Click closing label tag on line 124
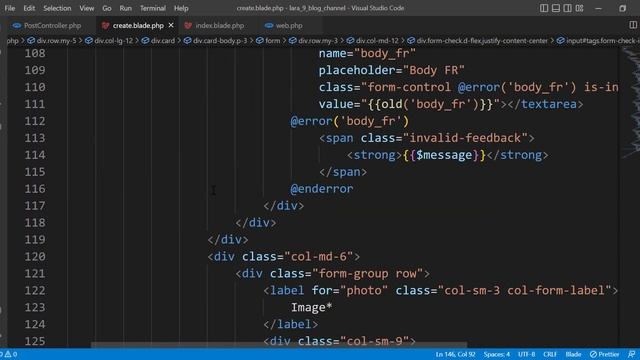The height and width of the screenshot is (360, 640). click(x=291, y=324)
